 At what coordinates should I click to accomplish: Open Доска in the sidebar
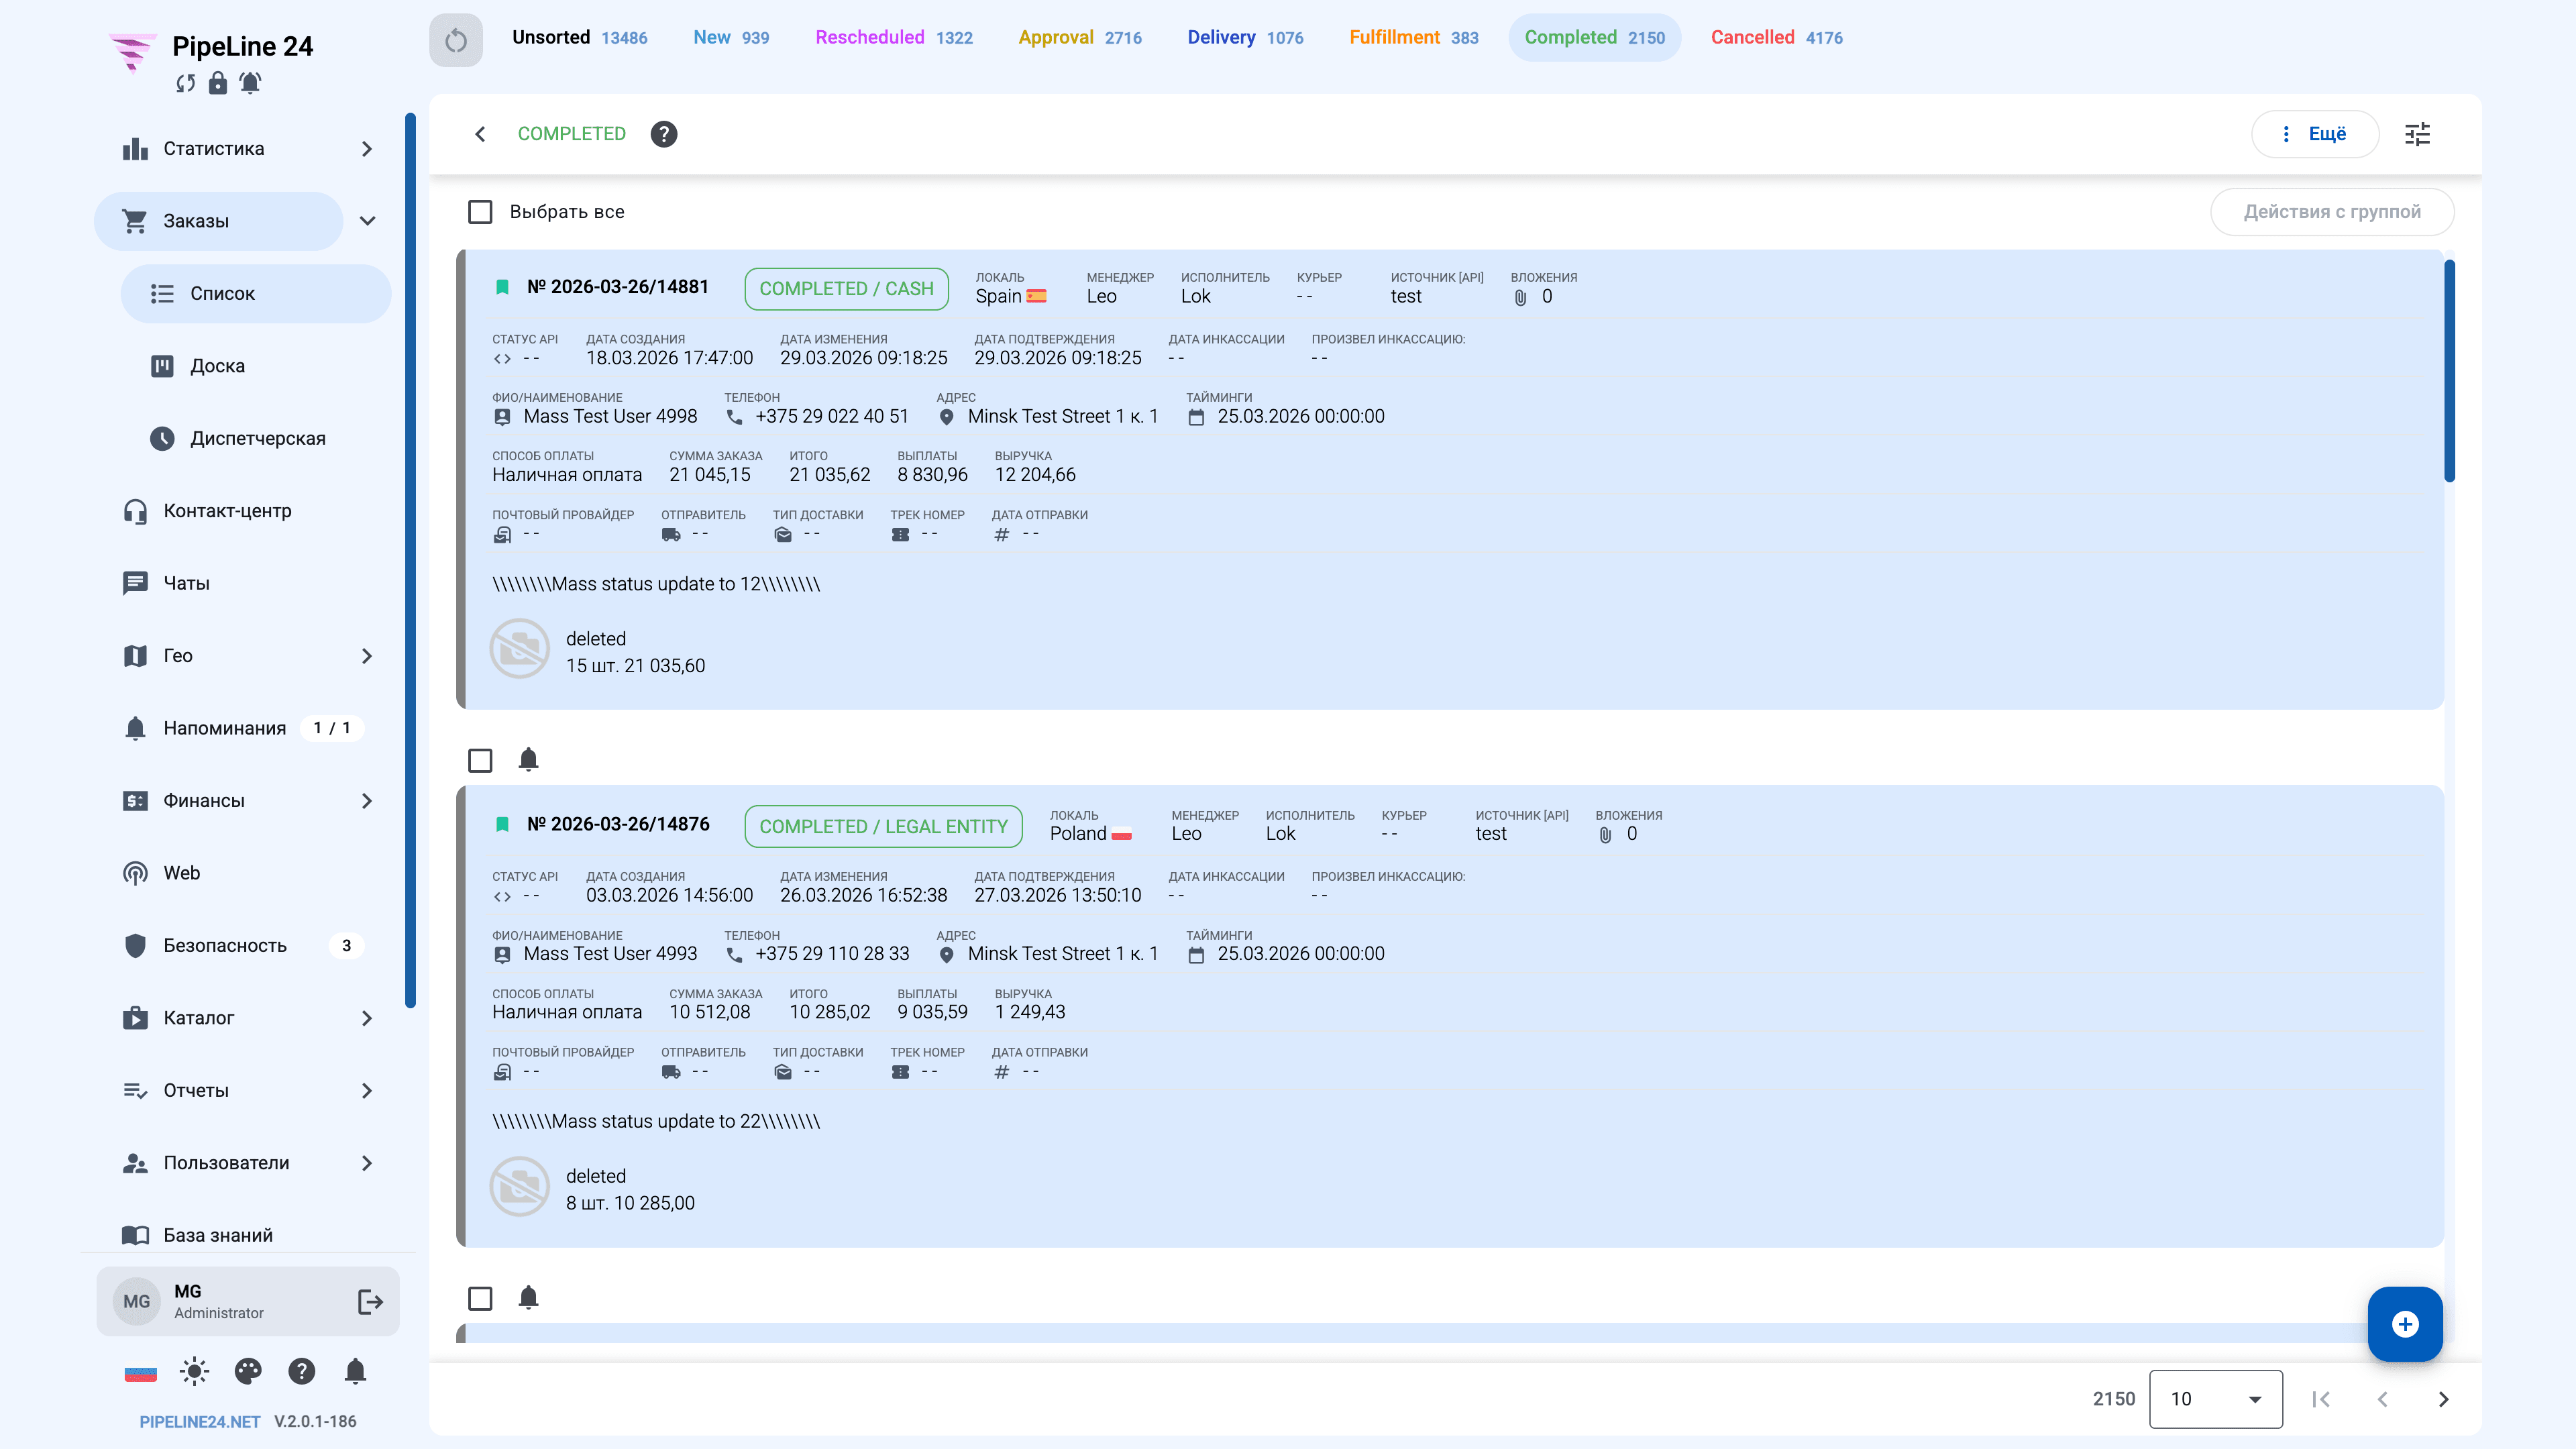click(255, 366)
